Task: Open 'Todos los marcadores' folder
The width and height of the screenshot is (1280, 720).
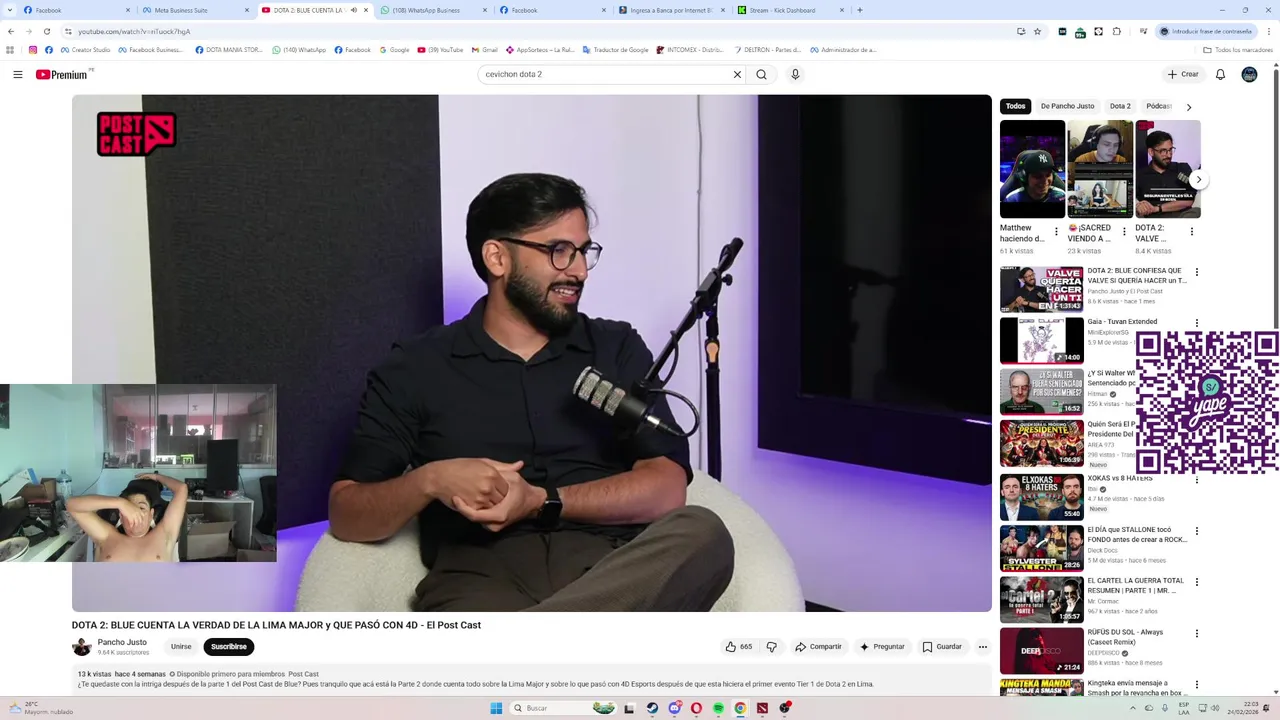Action: 1238,49
